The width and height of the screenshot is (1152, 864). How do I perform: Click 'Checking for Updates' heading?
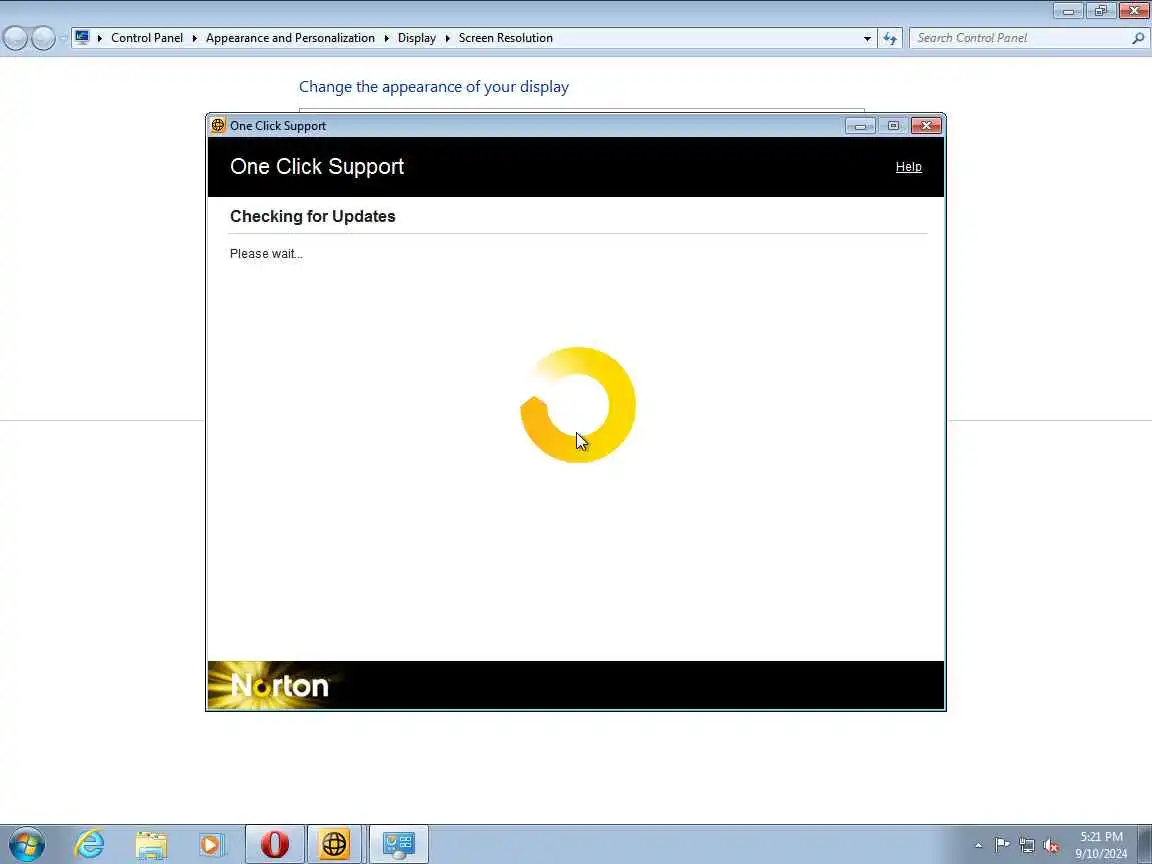[312, 216]
